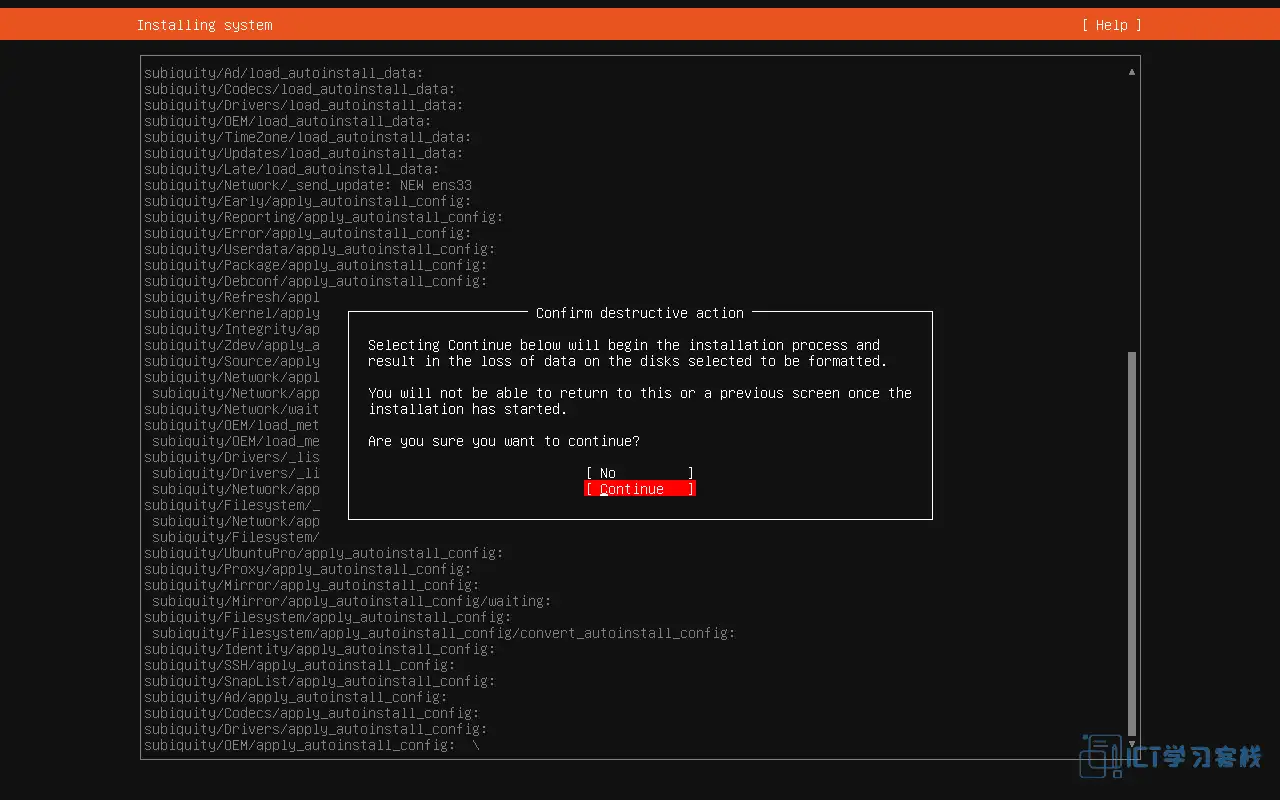Select log line "subiquity/UbuntuPro/apply_autoinstall_config:"
This screenshot has height=800, width=1280.
[x=324, y=553]
